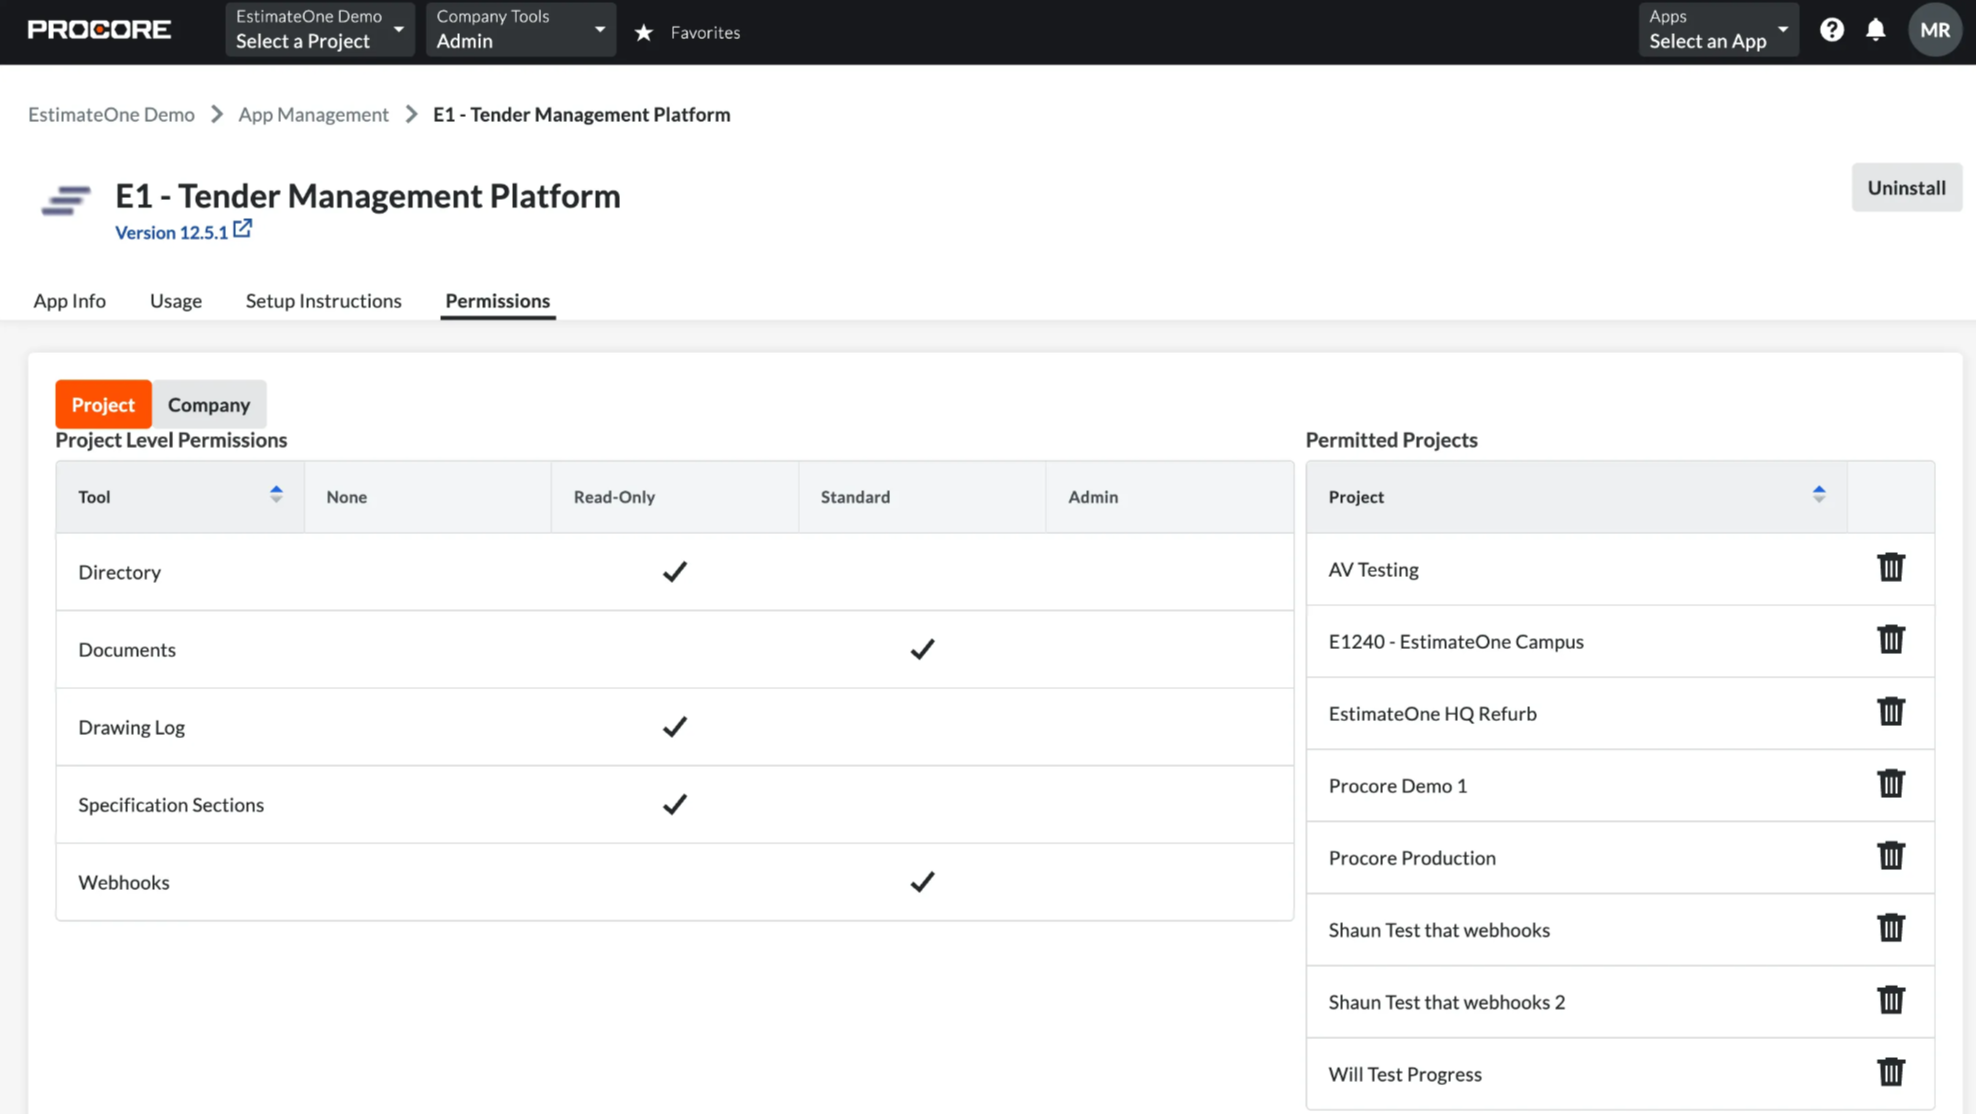
Task: Switch to the App Info tab
Action: [x=69, y=301]
